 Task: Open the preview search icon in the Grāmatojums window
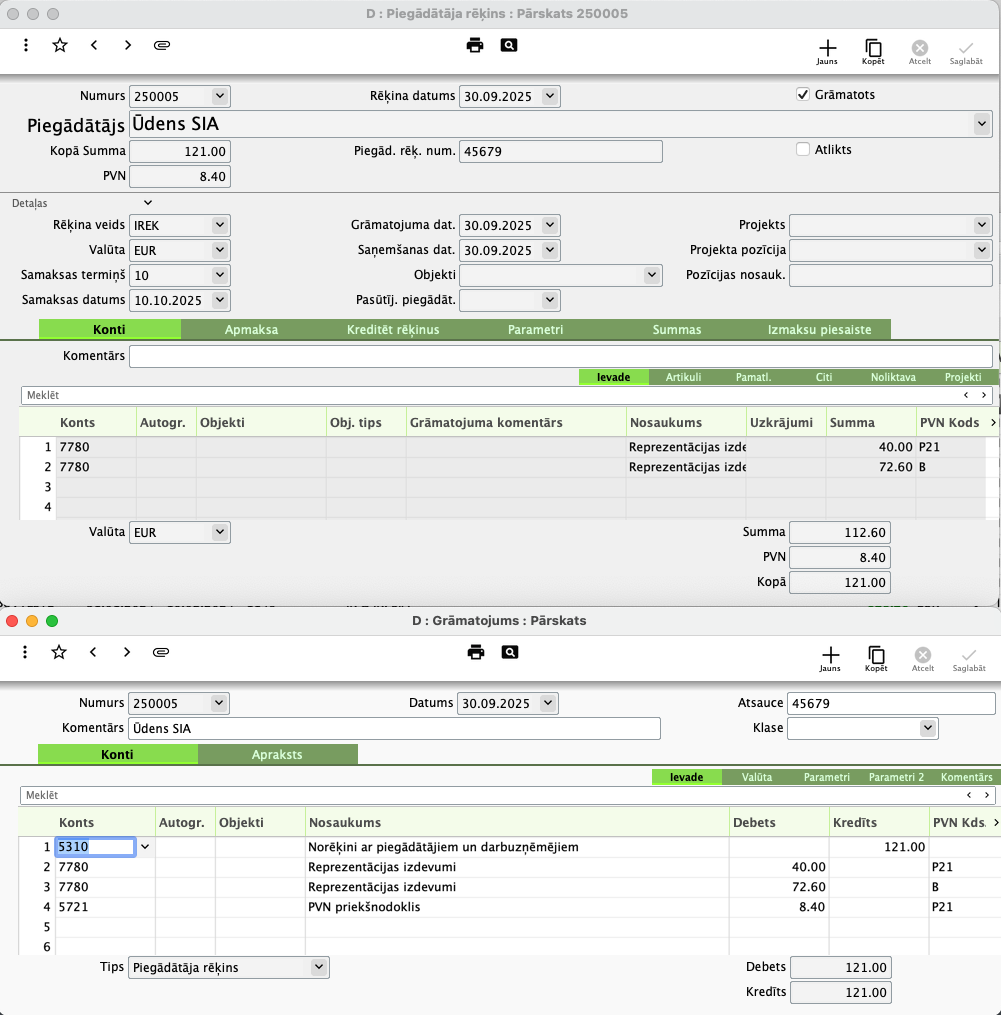click(x=510, y=652)
